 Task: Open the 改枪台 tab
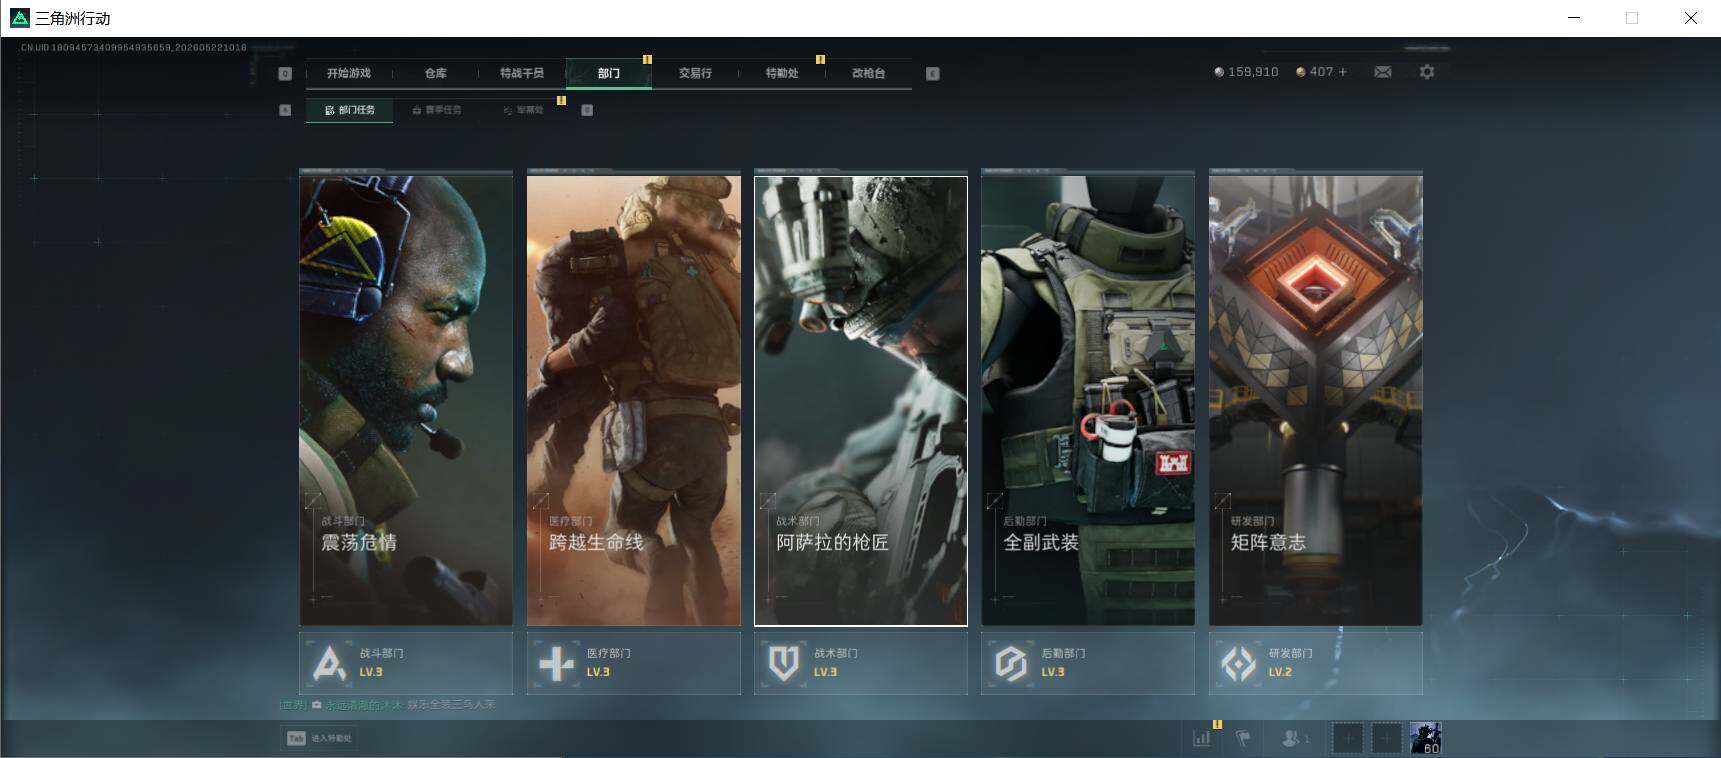tap(868, 73)
